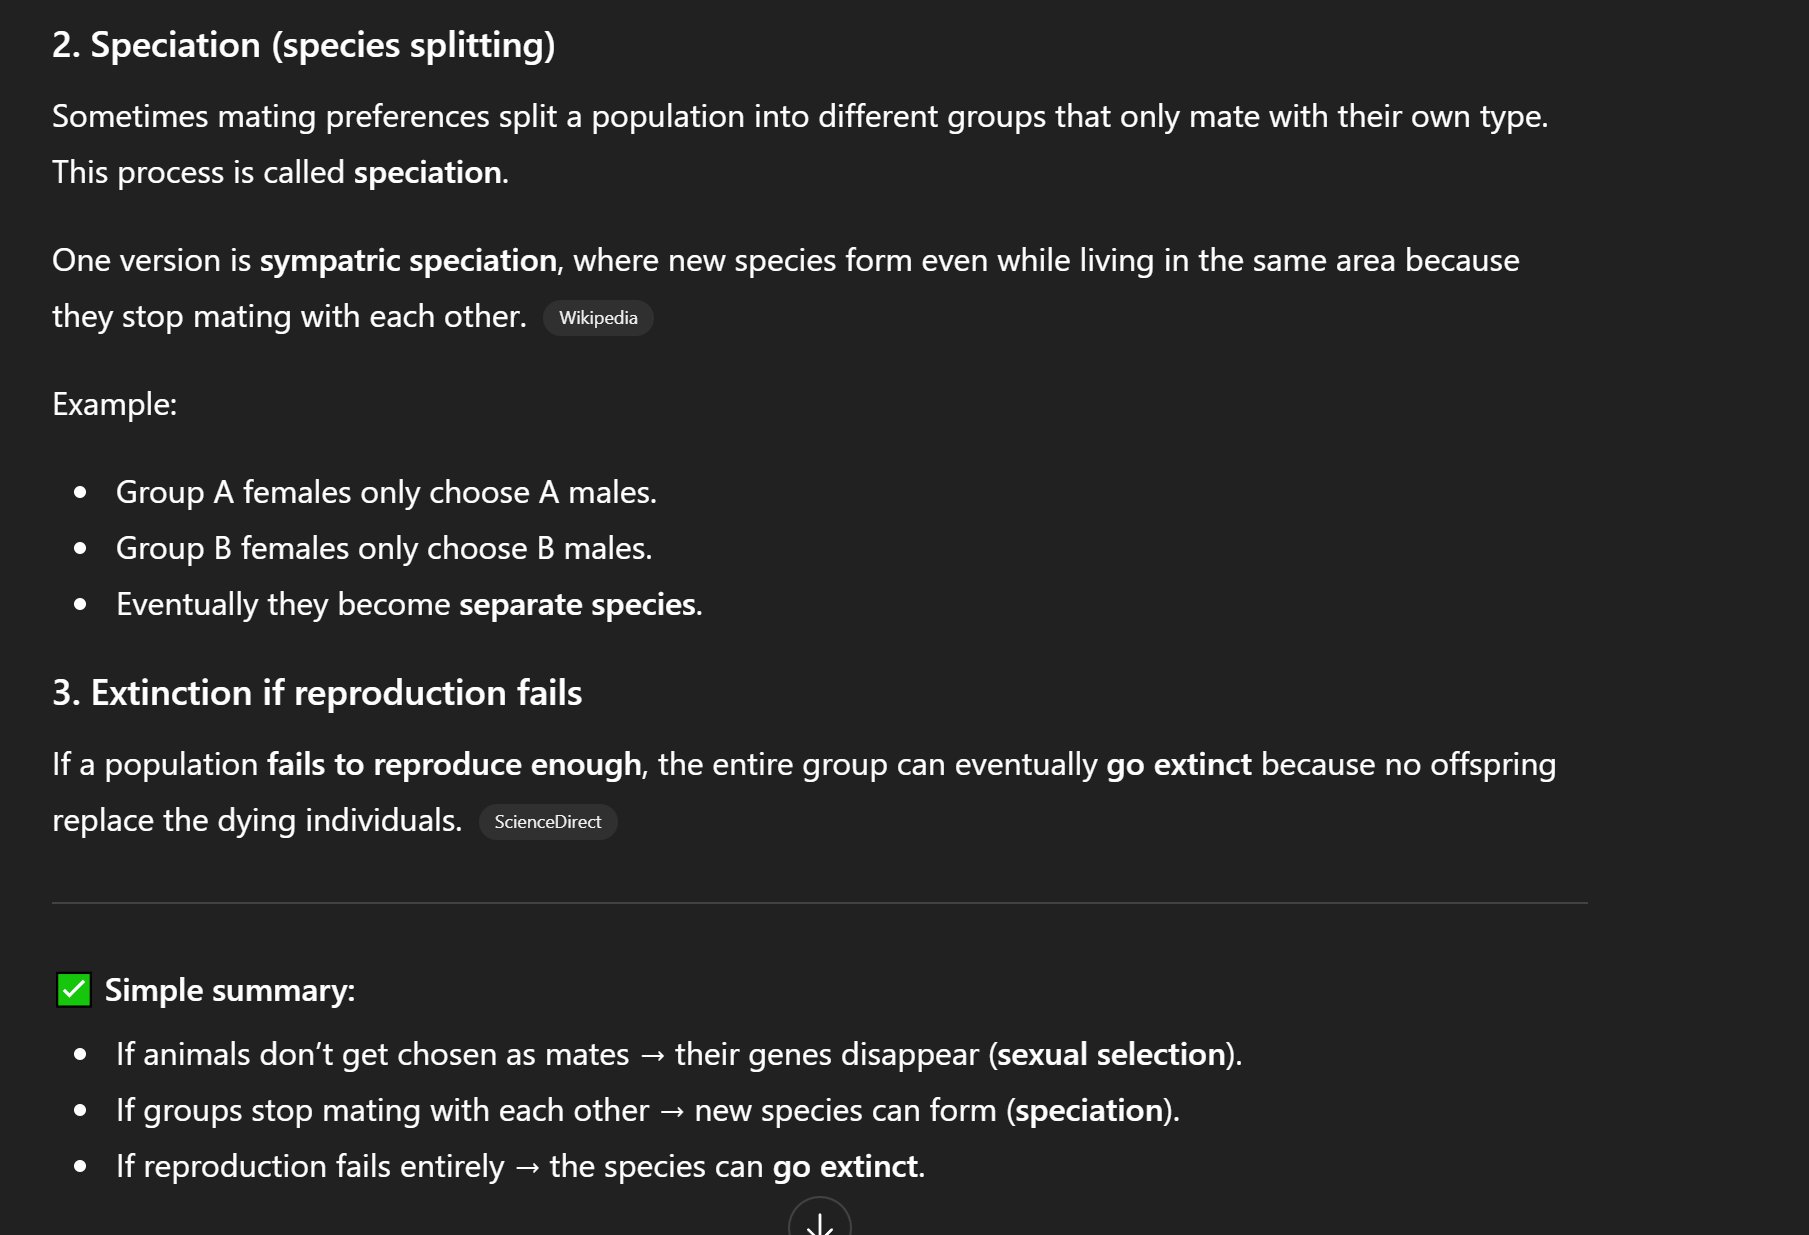Click the bold "fails to reproduce enough" phrase
This screenshot has height=1235, width=1809.
[x=454, y=764]
